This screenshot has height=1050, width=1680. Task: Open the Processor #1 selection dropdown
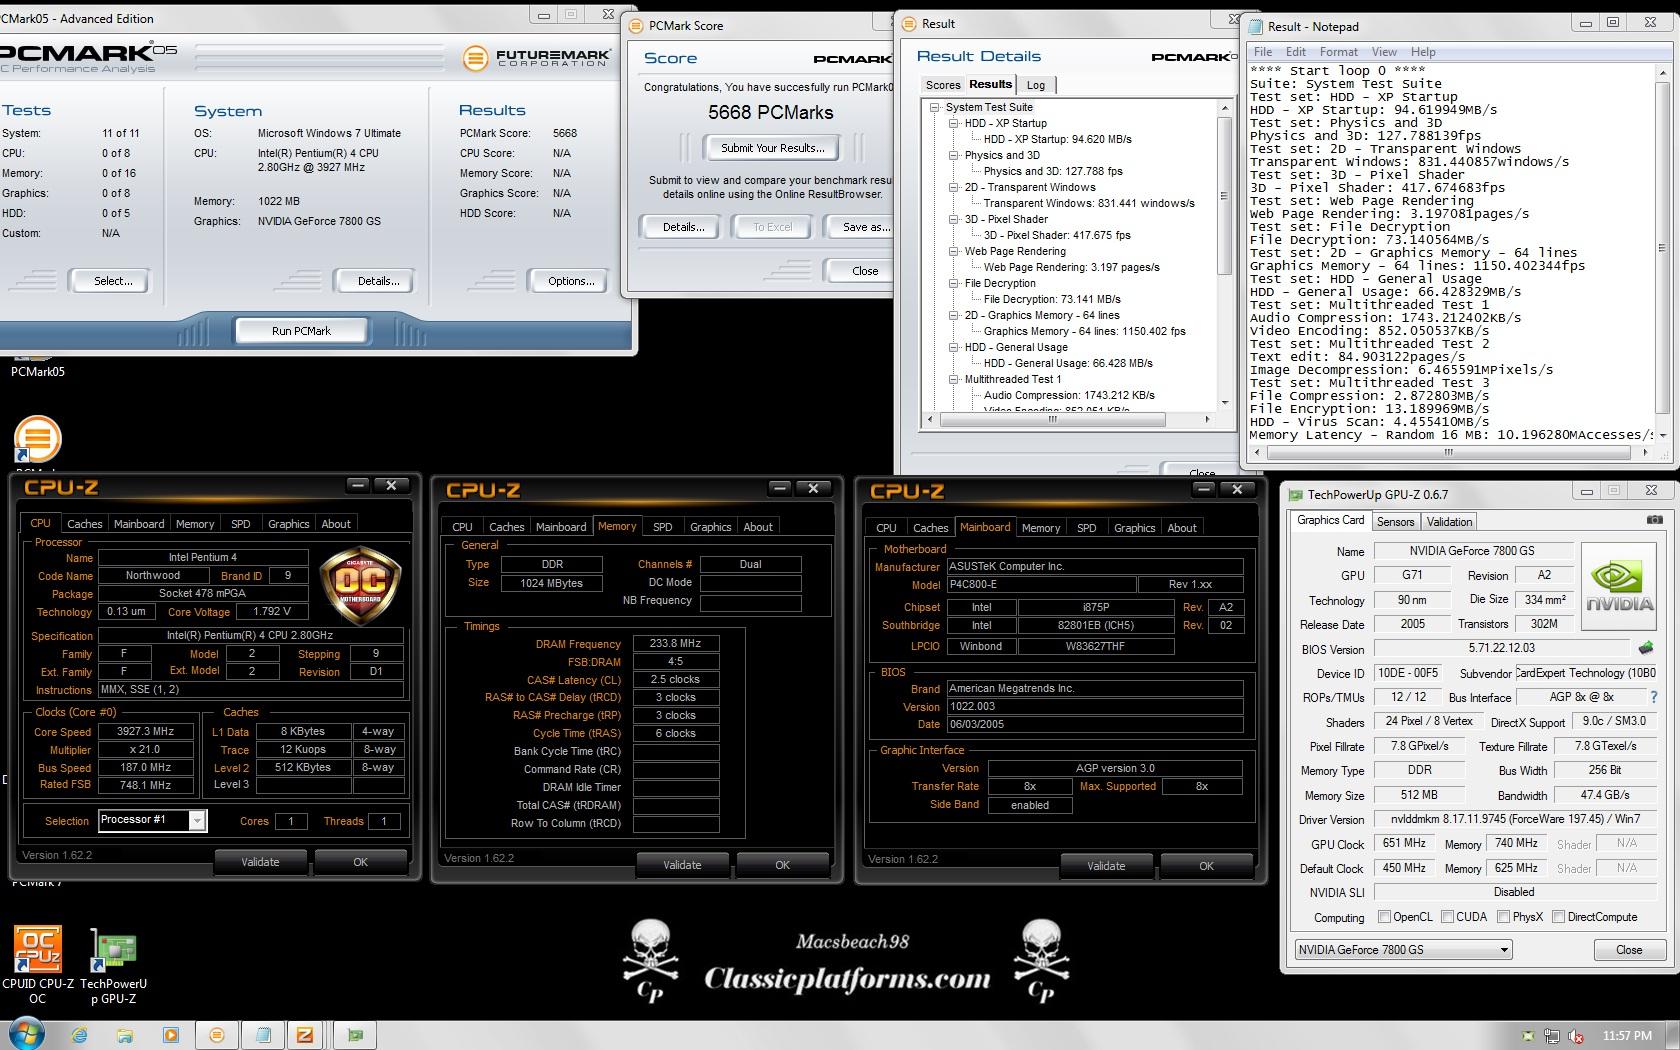[198, 821]
